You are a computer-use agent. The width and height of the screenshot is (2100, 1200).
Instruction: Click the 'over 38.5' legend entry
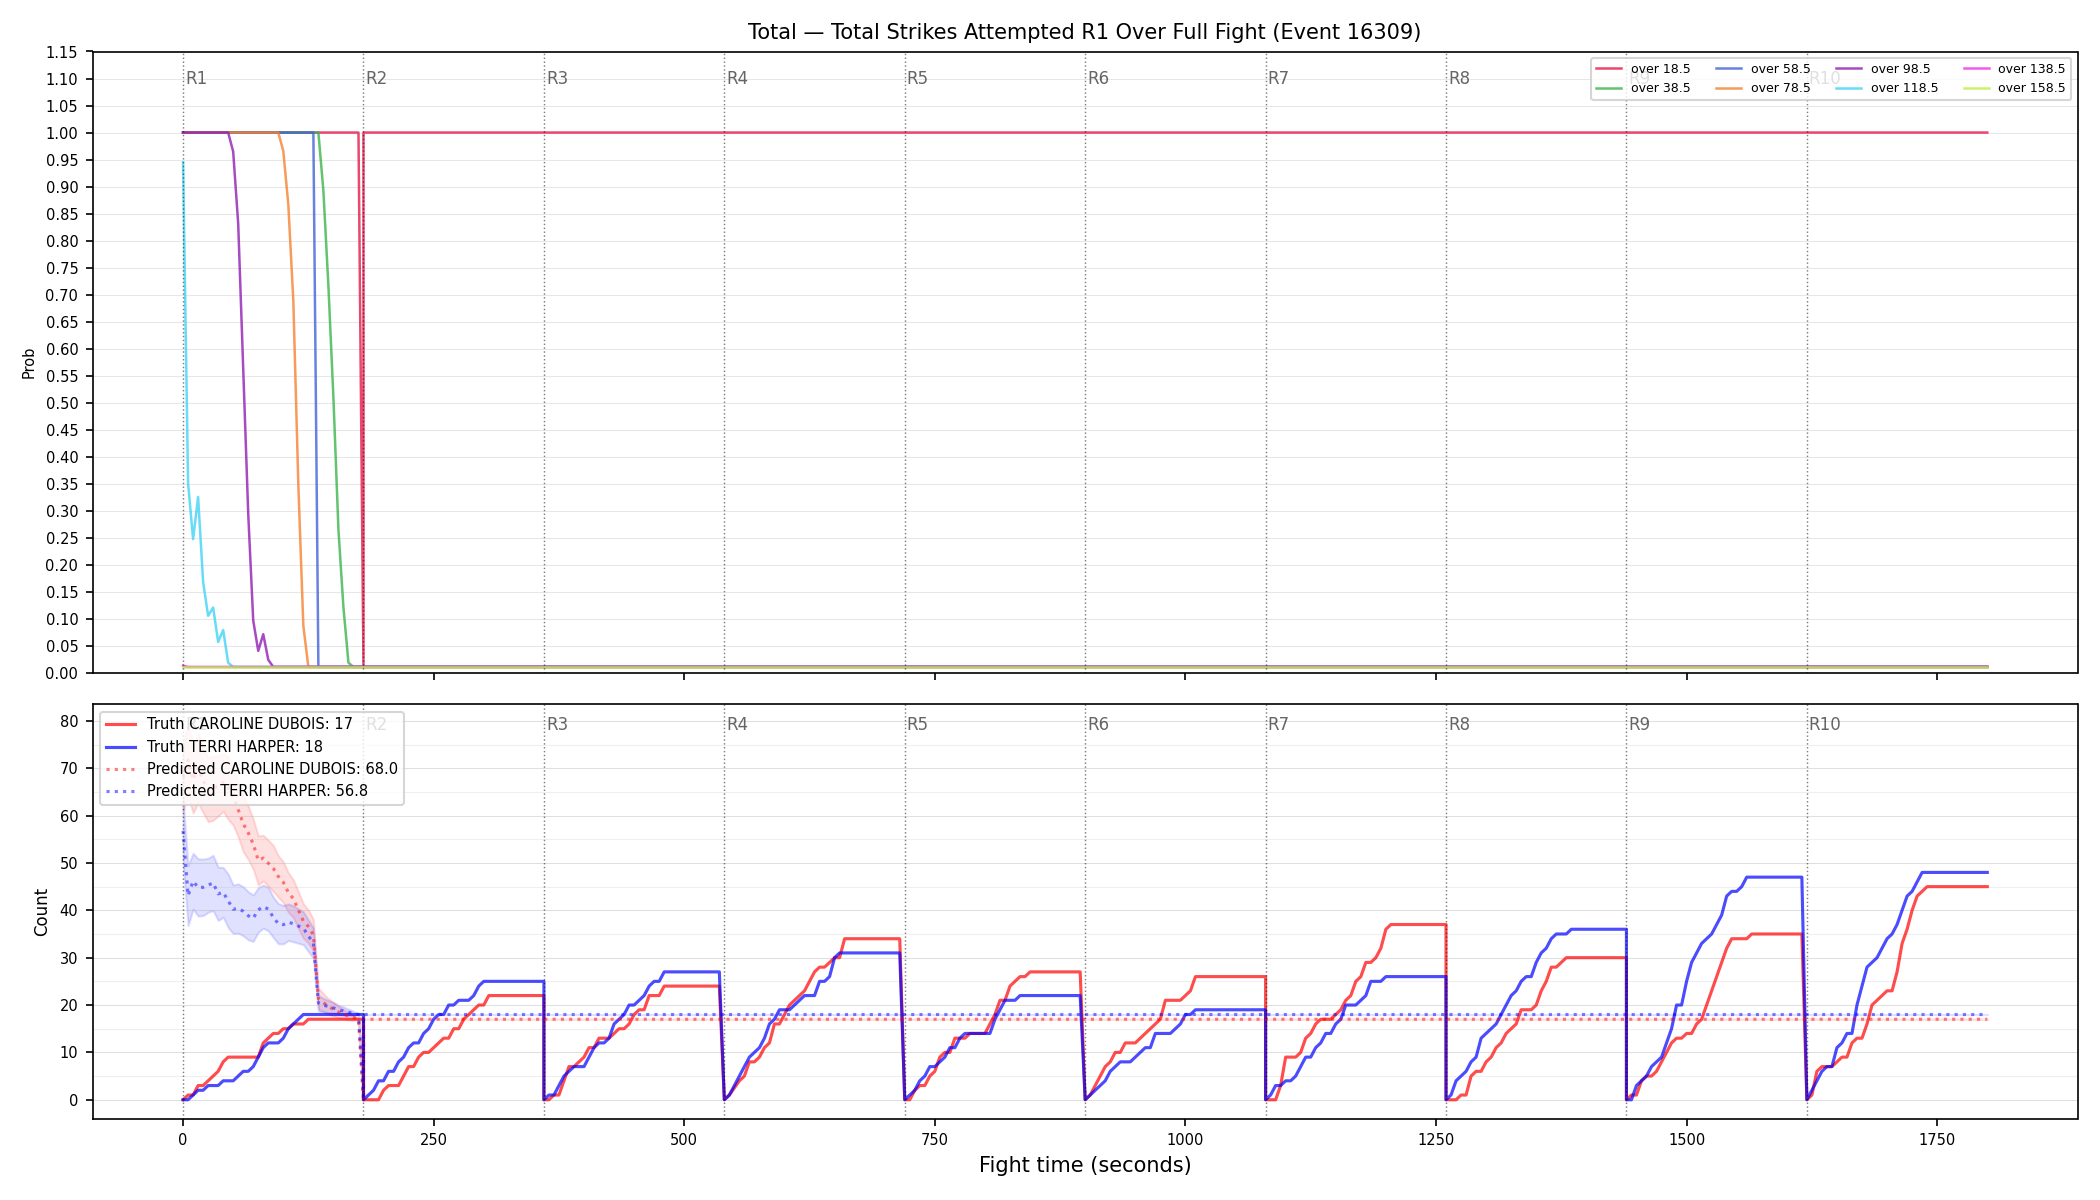tap(1643, 88)
